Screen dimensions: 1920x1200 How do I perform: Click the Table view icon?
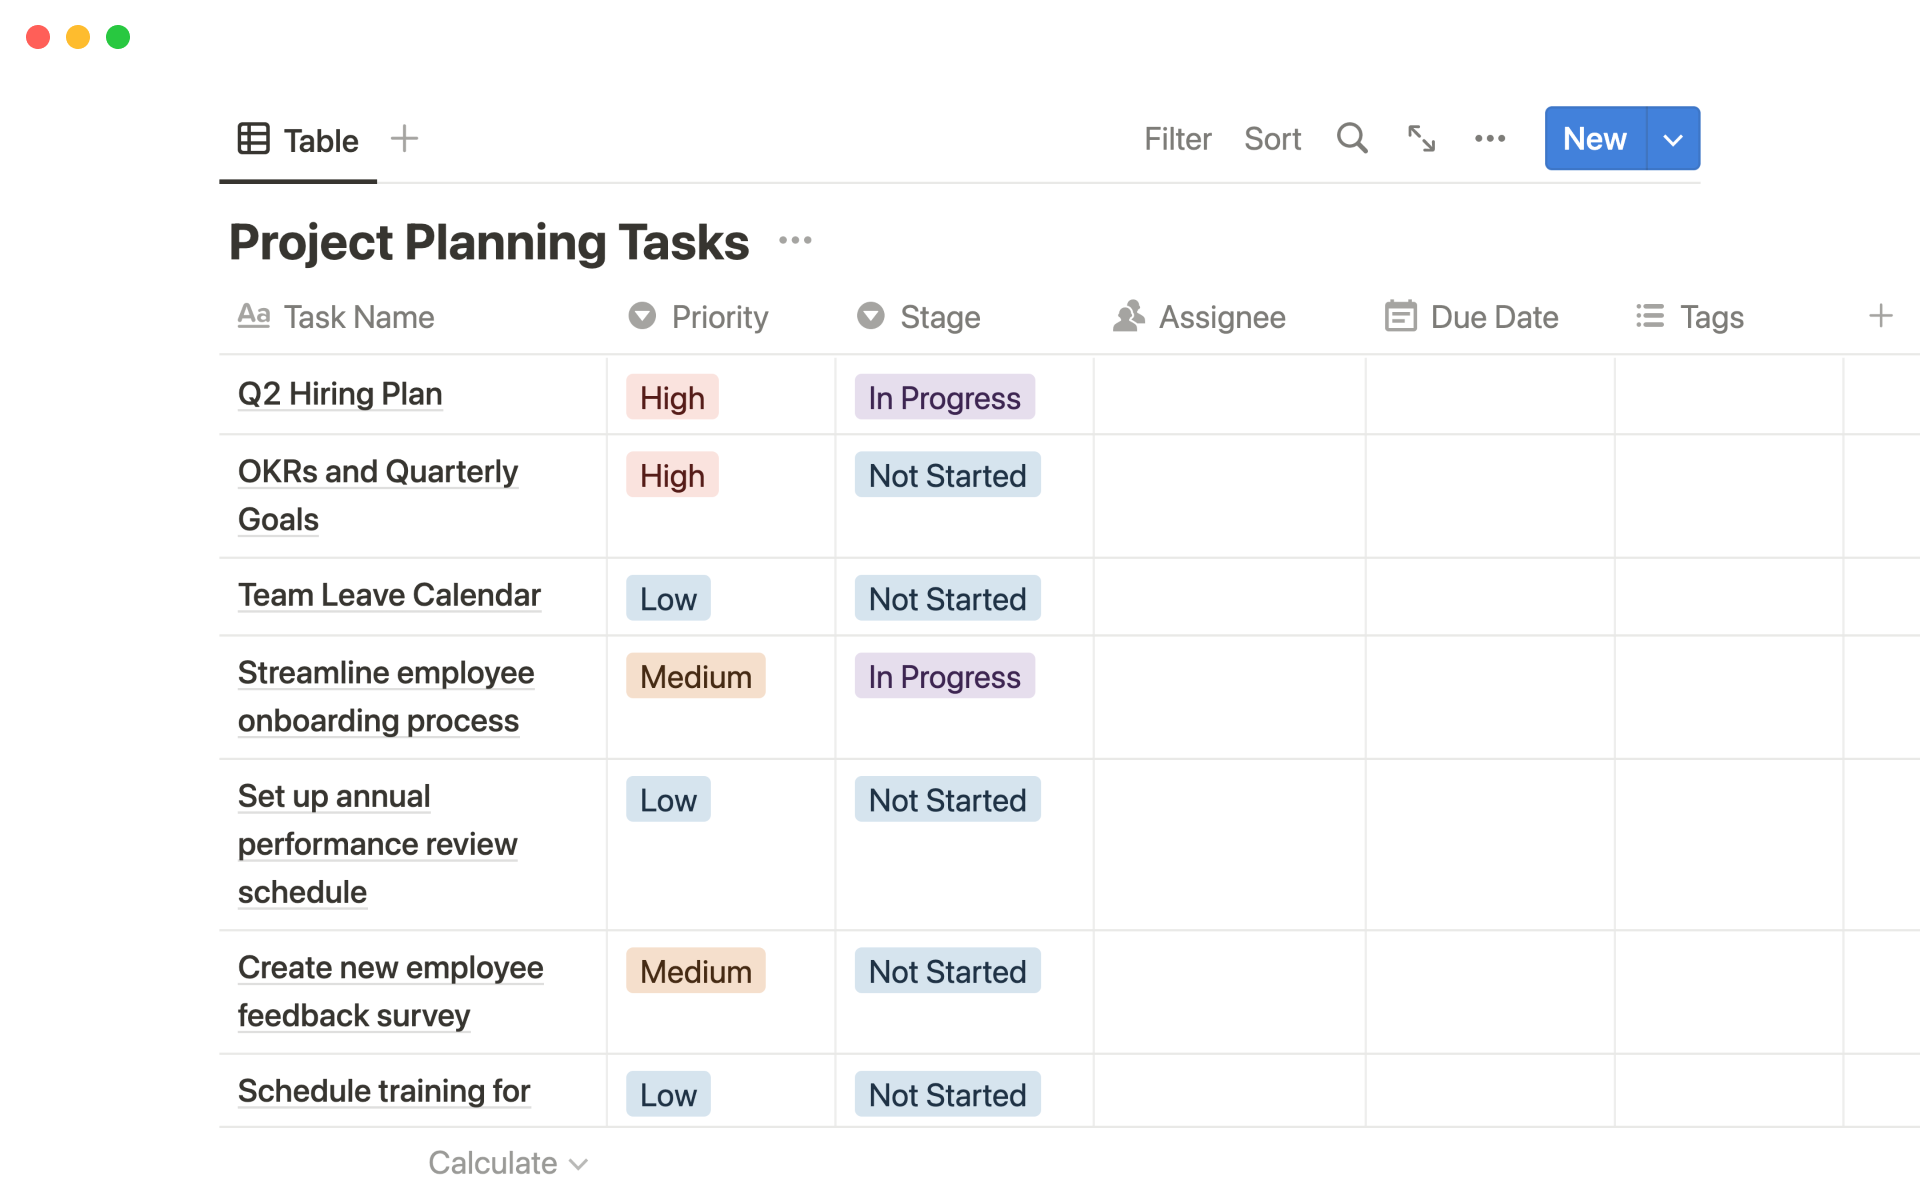pos(254,139)
